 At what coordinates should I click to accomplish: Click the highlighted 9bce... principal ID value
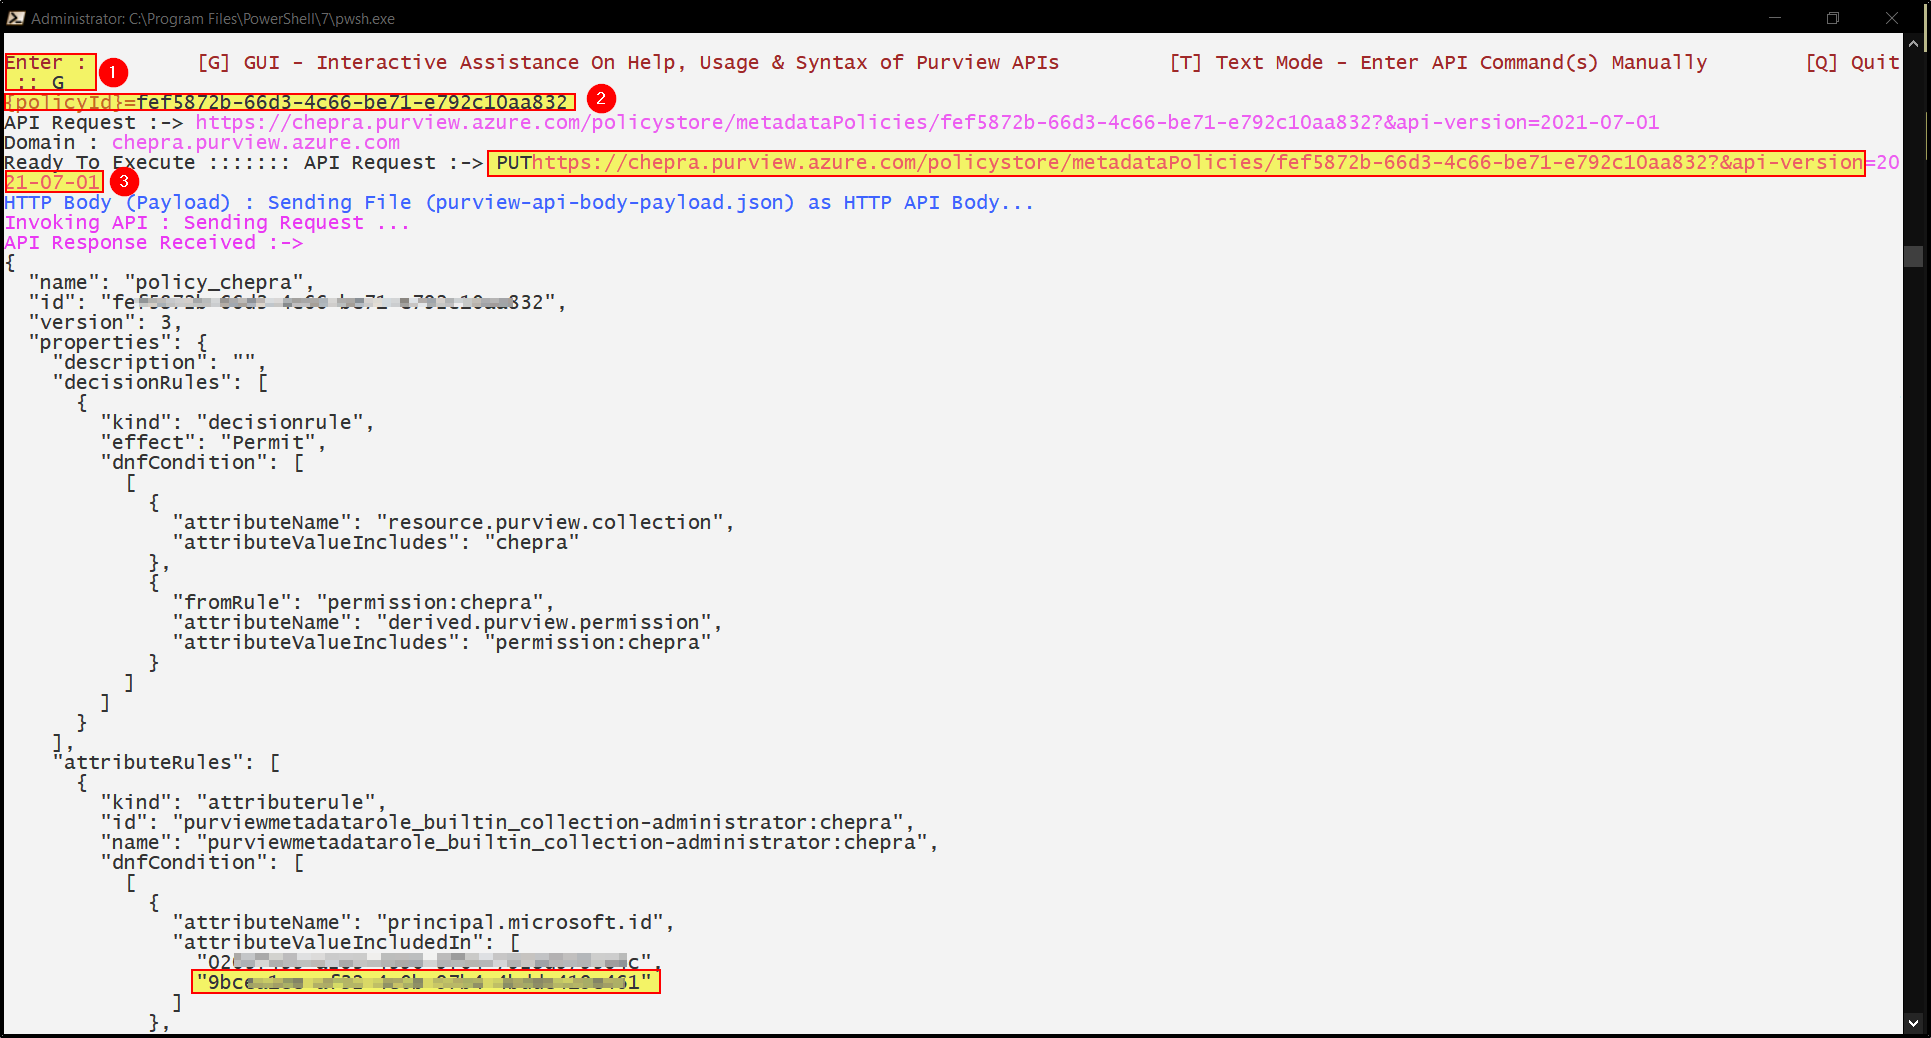tap(426, 982)
